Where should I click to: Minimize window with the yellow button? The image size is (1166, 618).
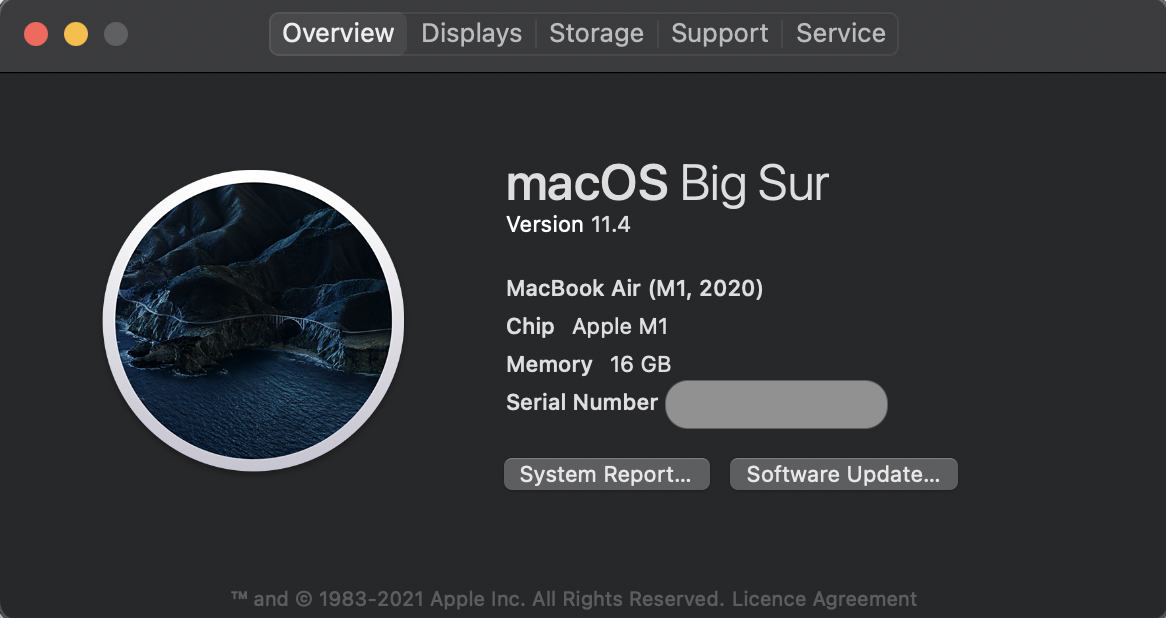tap(76, 34)
